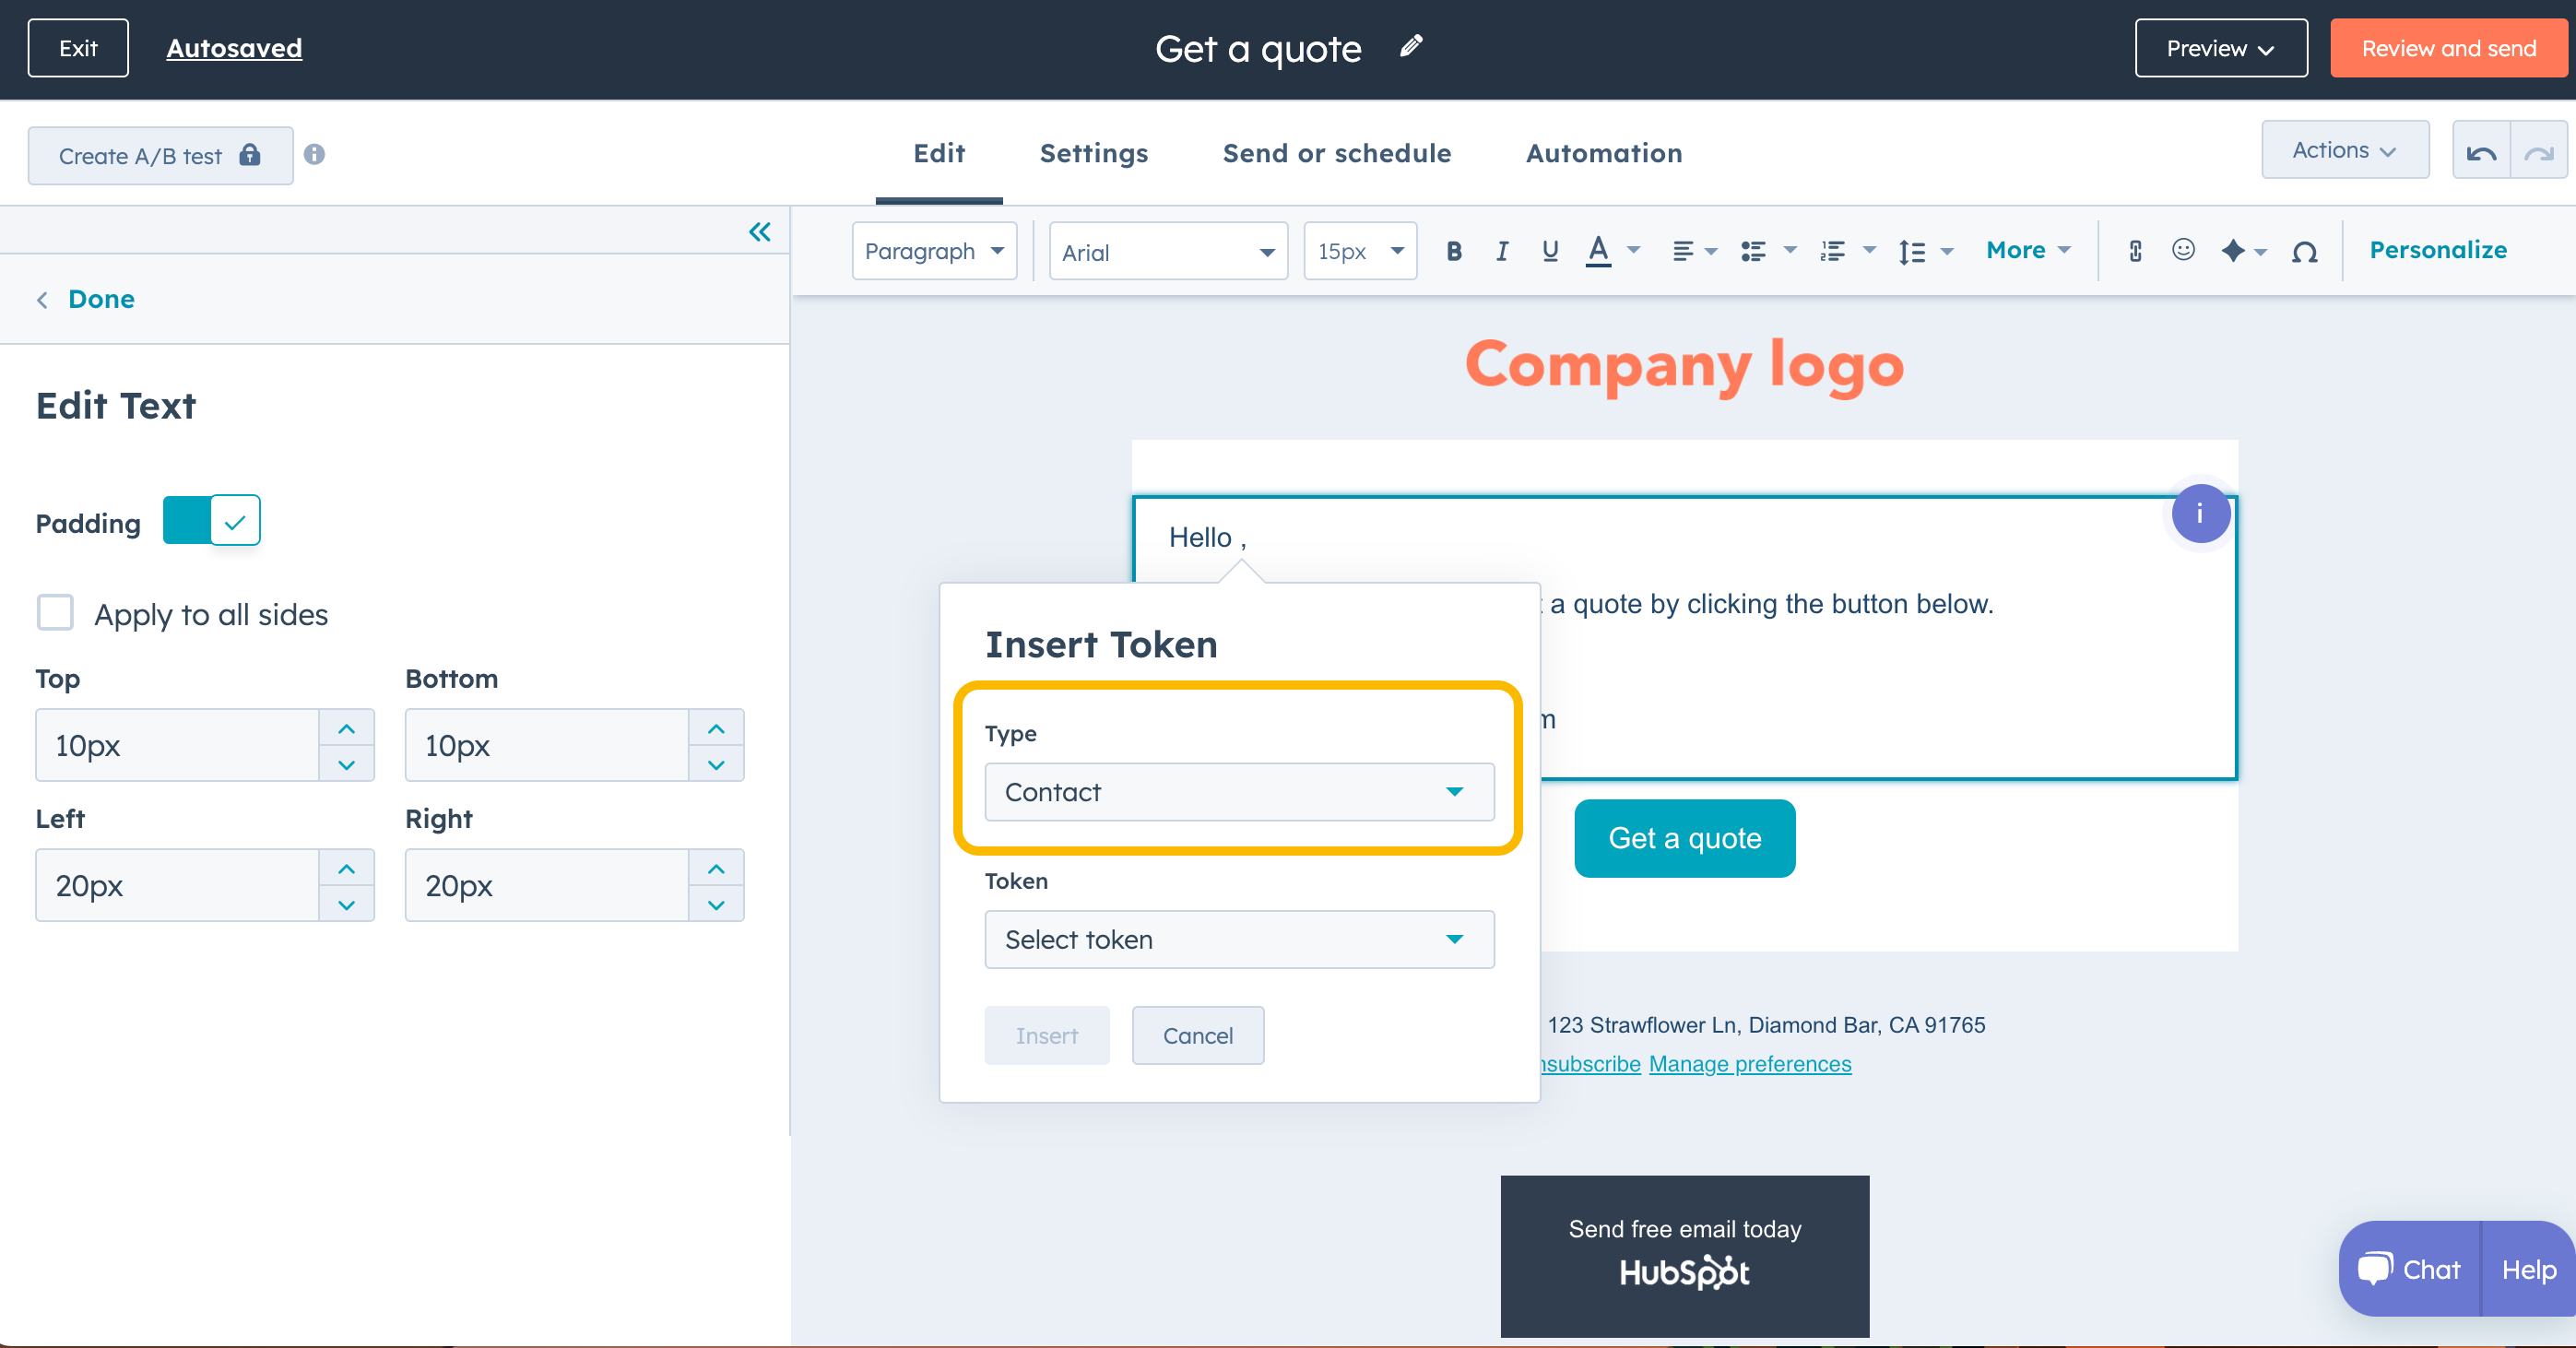Open the emoji picker icon

(x=2183, y=250)
